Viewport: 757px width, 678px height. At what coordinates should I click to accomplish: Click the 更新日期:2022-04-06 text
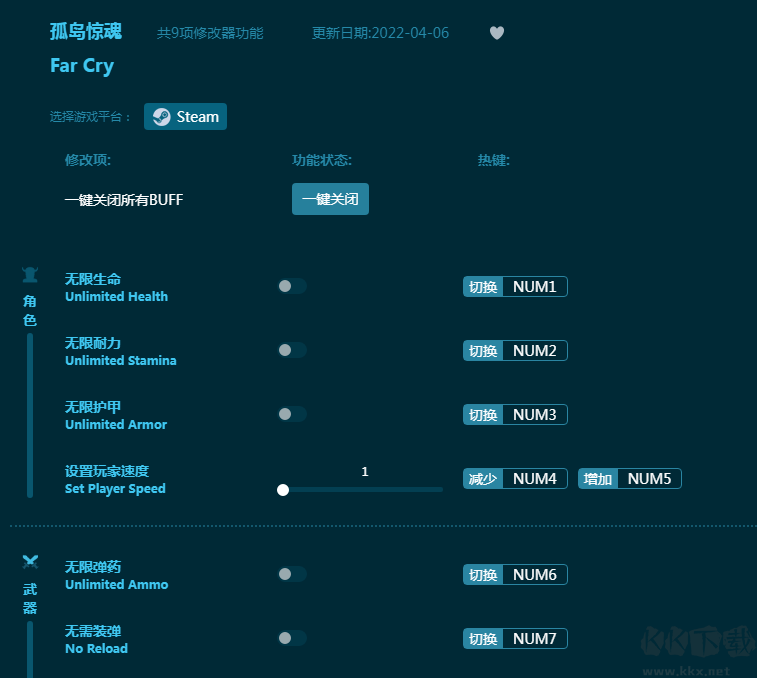380,33
